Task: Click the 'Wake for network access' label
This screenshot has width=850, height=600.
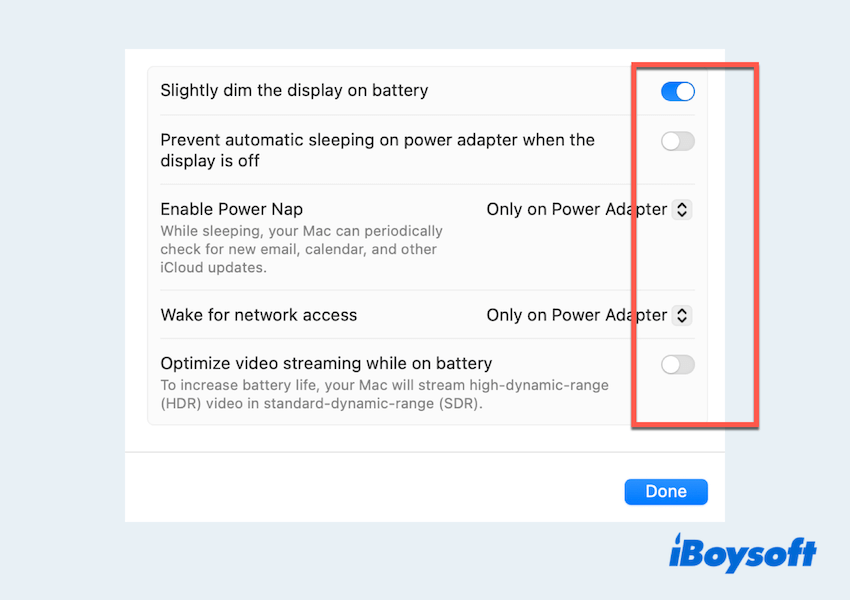Action: (x=258, y=315)
